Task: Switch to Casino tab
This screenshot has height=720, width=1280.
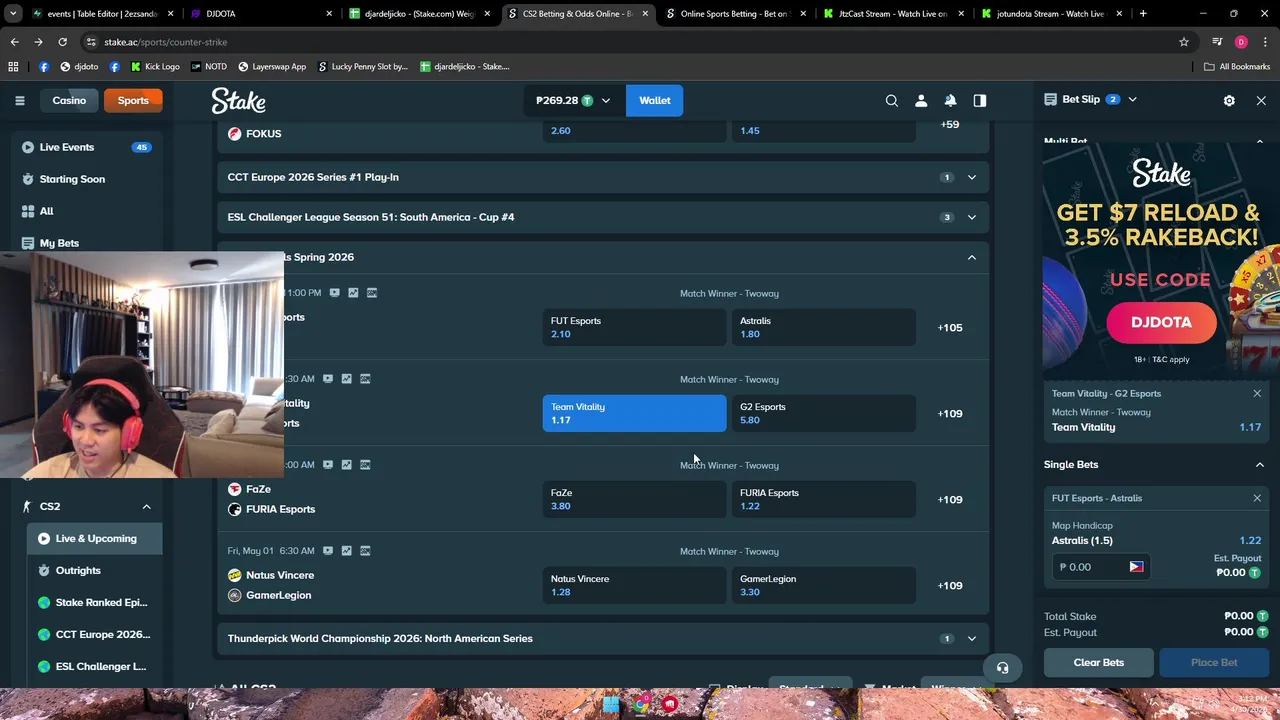Action: click(x=69, y=100)
